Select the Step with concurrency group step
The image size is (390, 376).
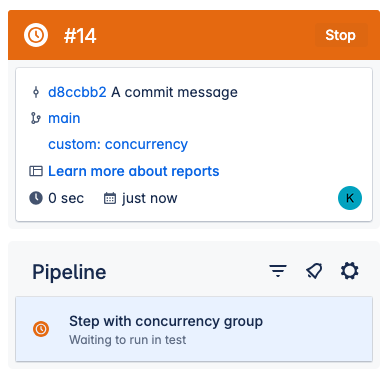click(194, 329)
